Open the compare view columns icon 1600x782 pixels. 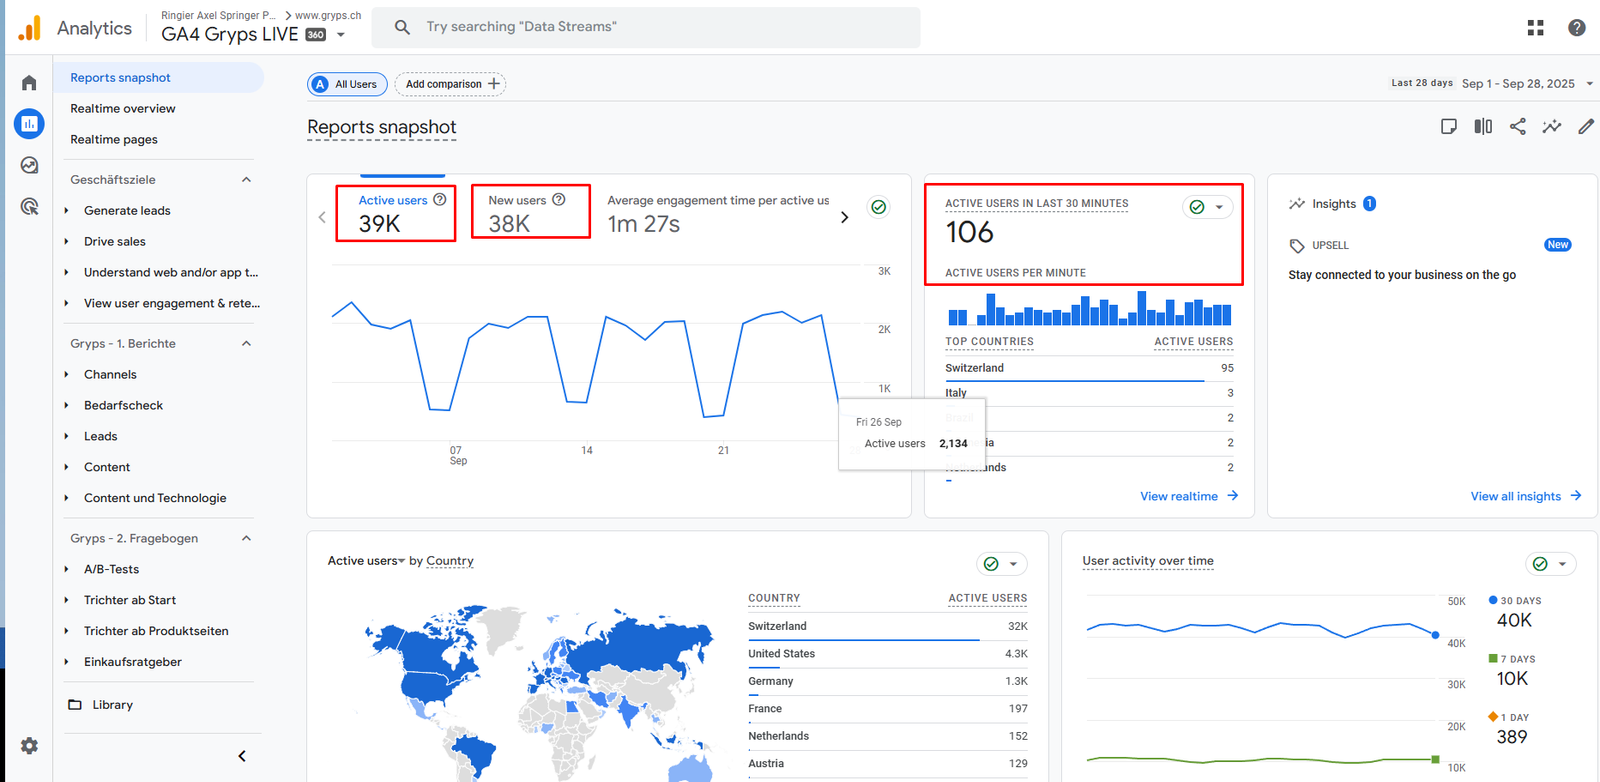pos(1483,126)
